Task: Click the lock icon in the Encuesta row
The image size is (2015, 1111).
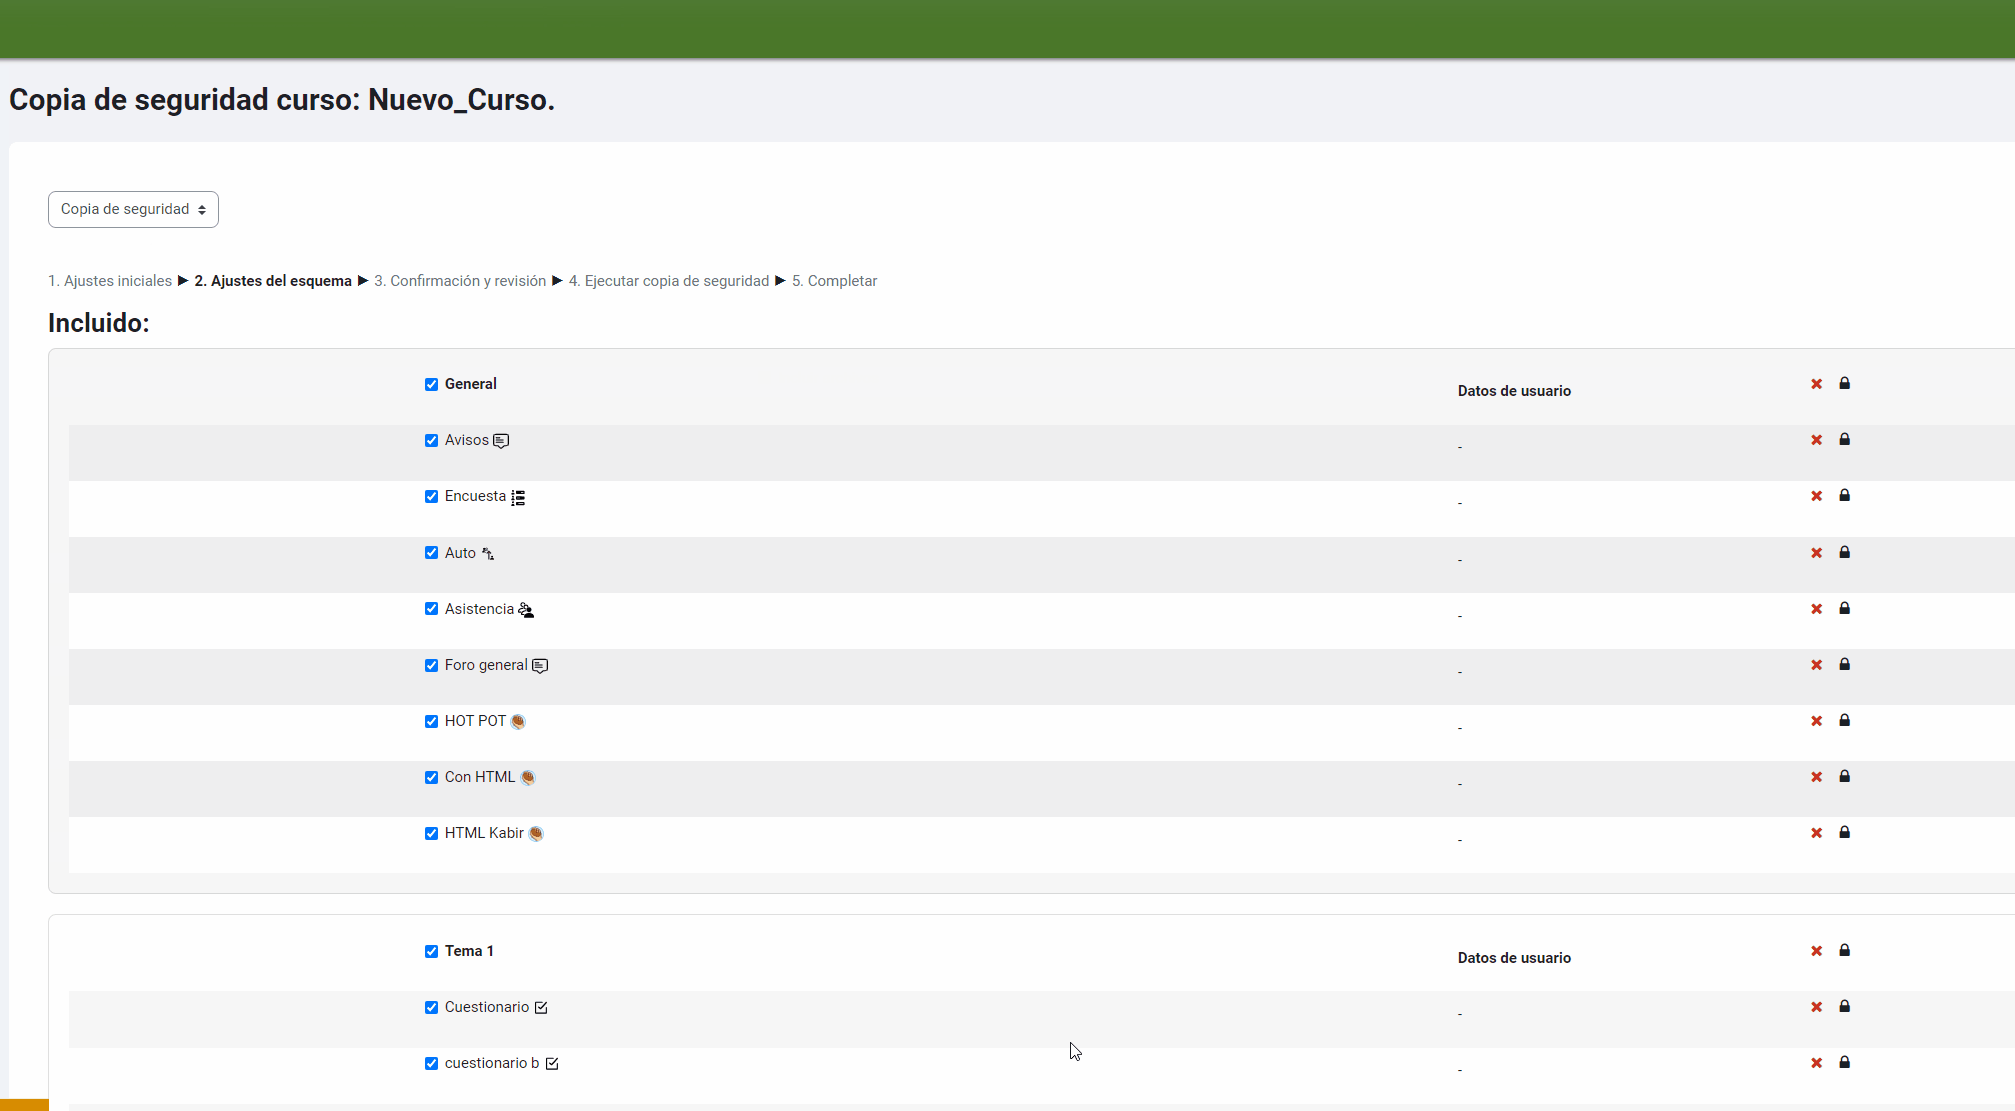Action: pos(1844,496)
